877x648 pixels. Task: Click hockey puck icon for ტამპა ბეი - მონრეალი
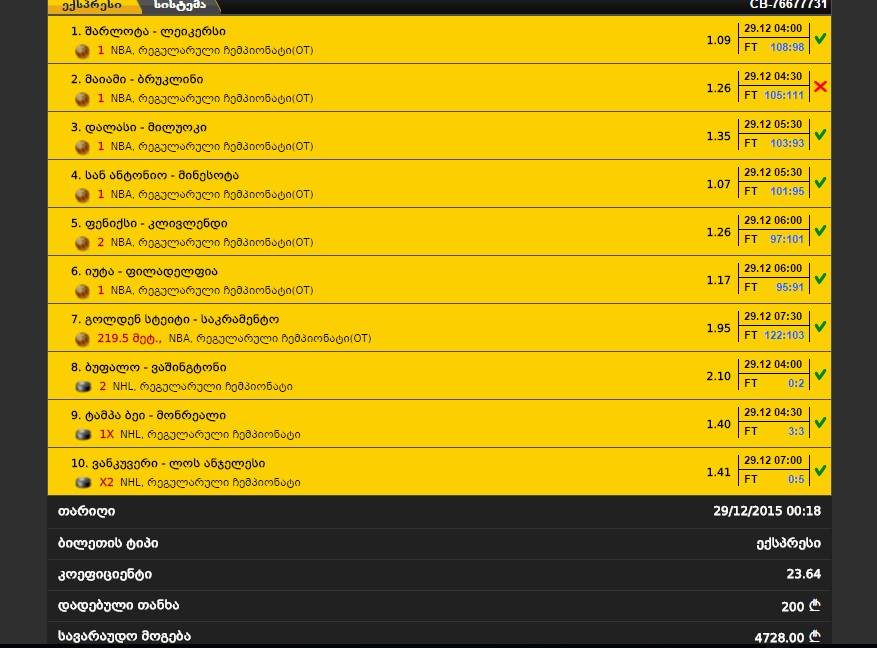tap(83, 435)
